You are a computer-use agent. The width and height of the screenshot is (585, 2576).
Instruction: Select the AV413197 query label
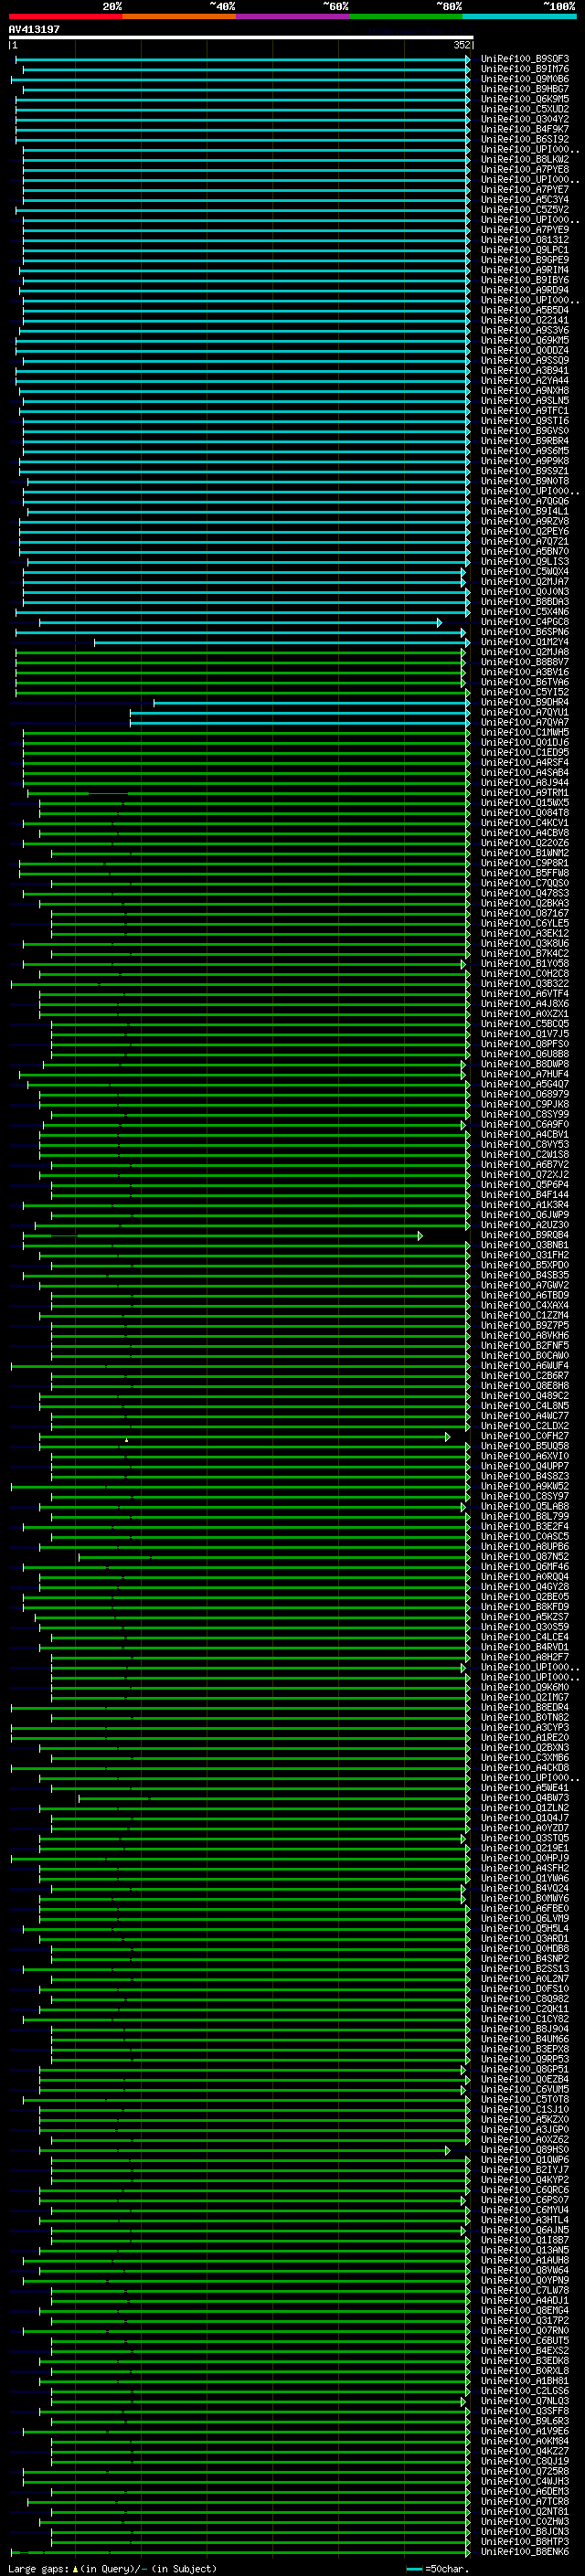(x=34, y=29)
